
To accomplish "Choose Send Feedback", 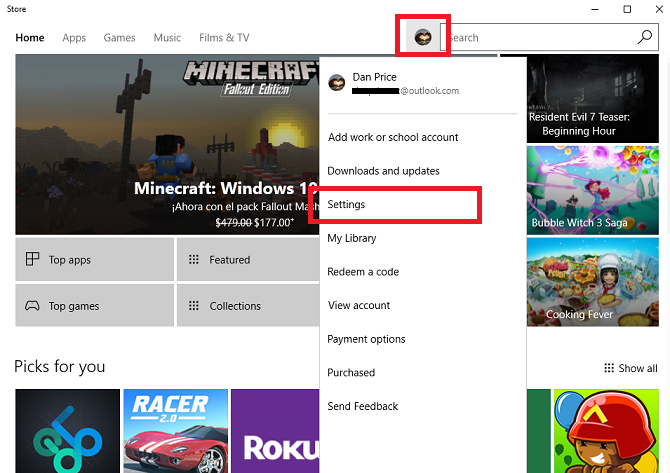I will 362,406.
